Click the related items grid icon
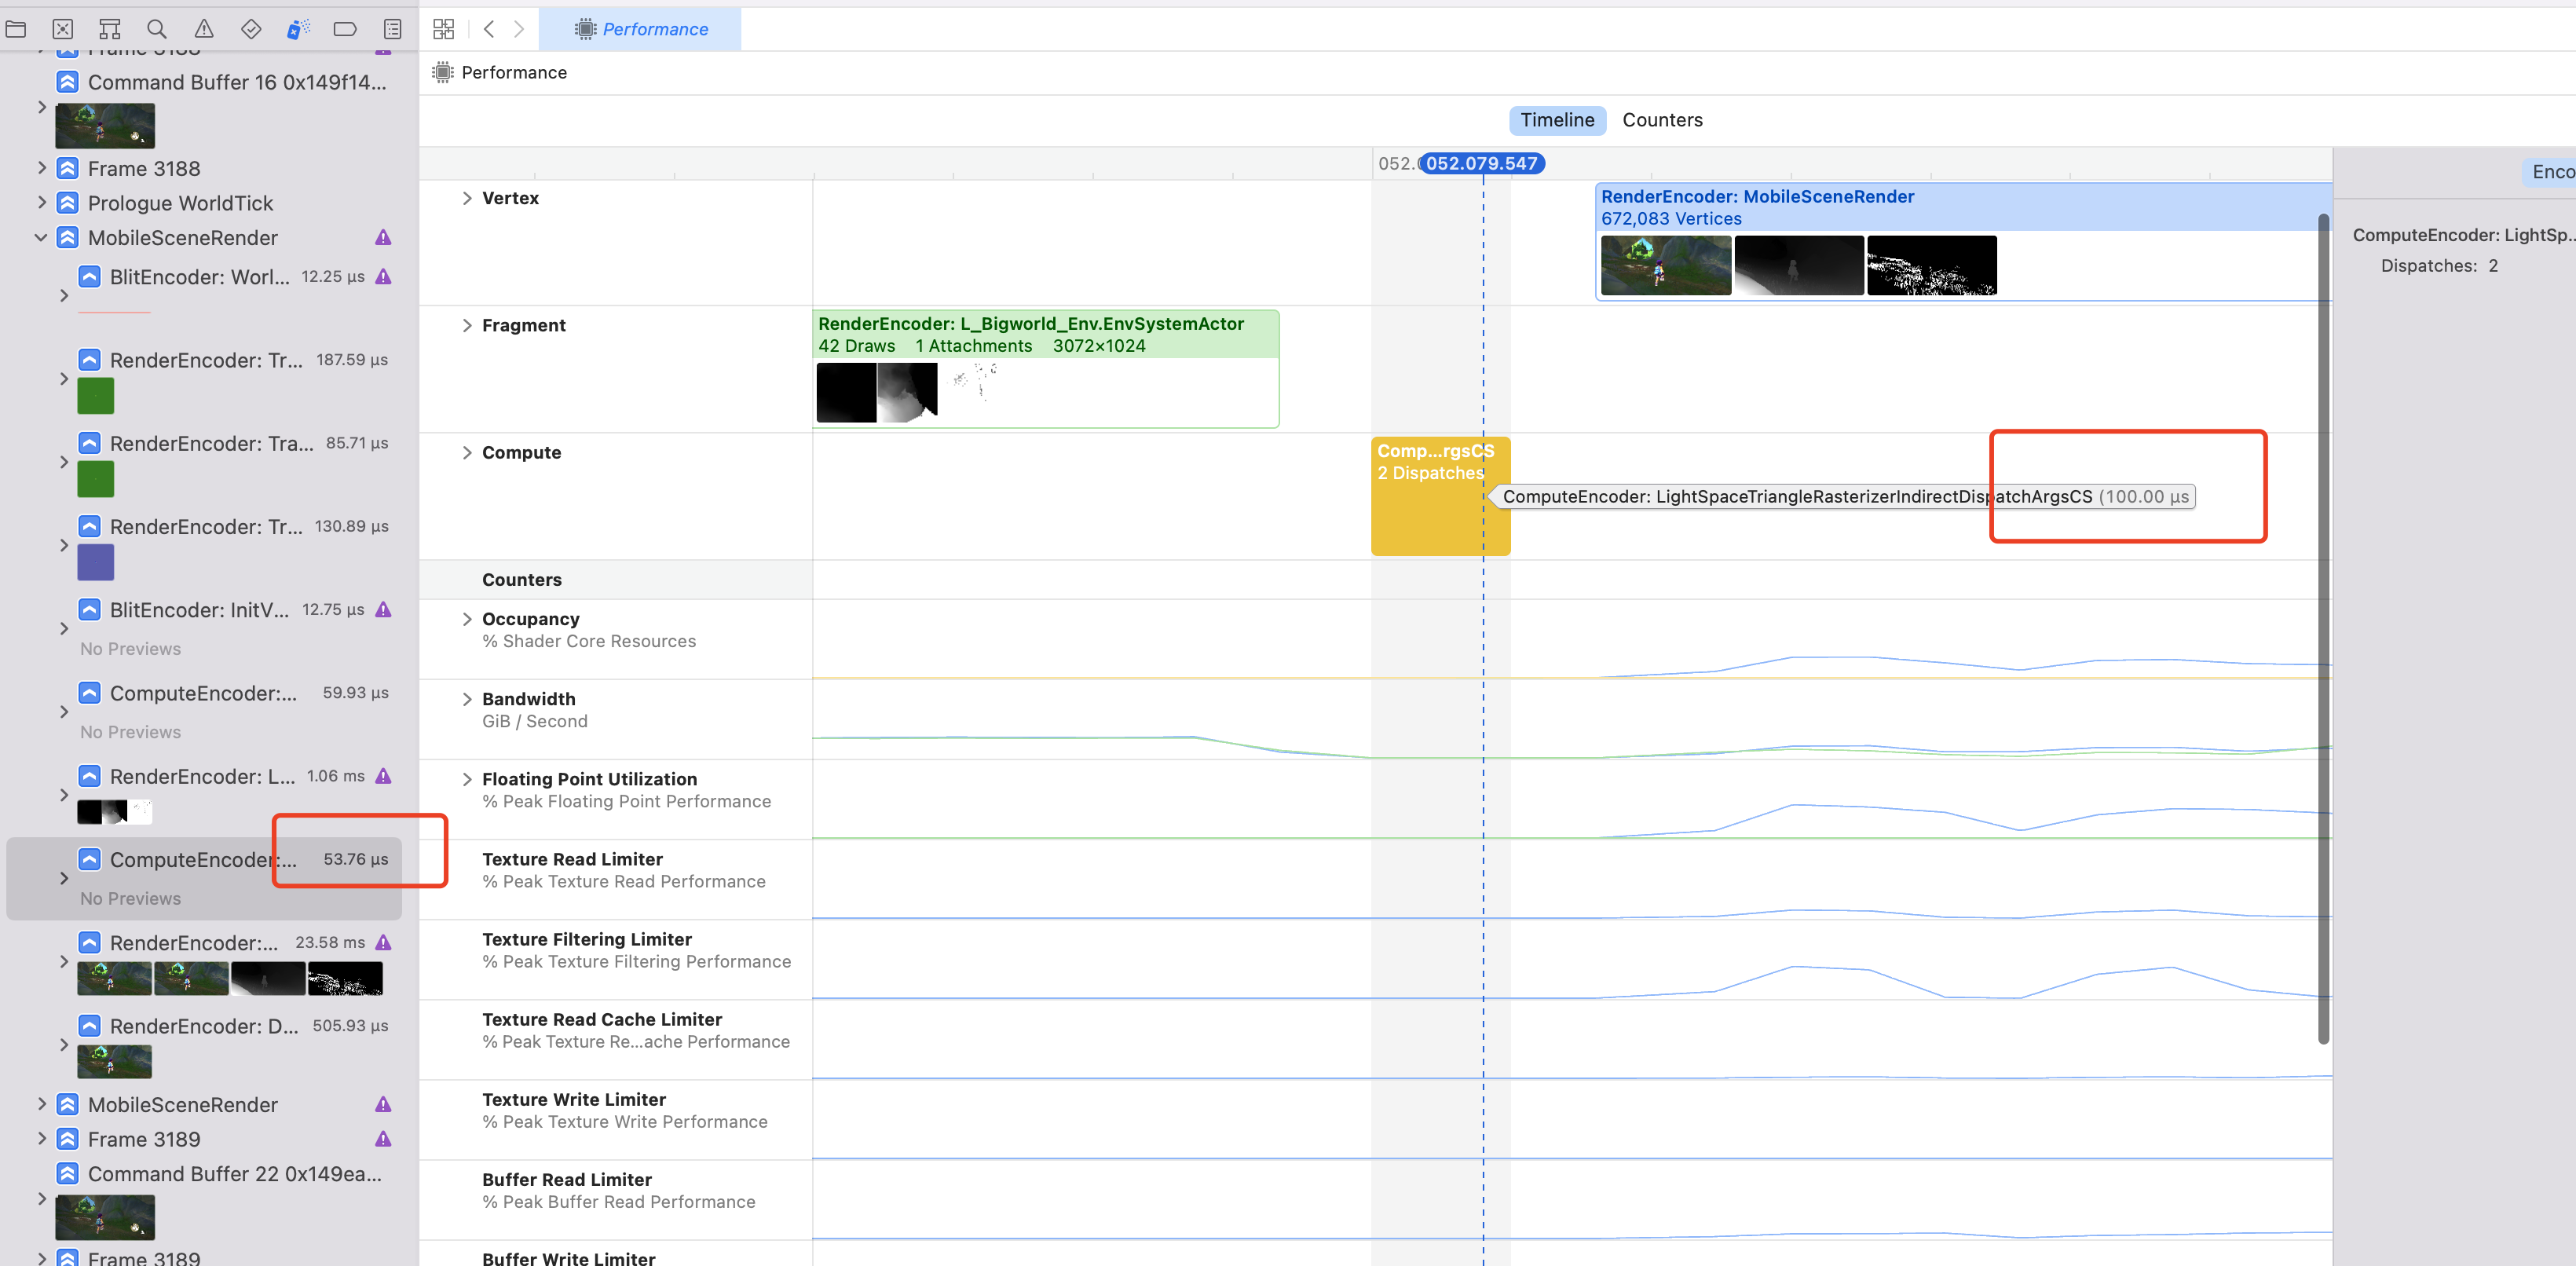Screen dimensions: 2576x1266 tap(444, 29)
